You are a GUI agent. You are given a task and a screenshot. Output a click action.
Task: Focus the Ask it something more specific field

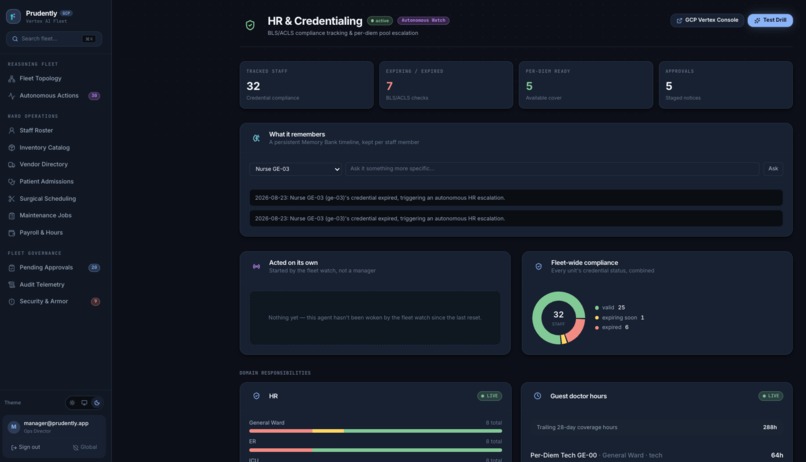point(552,169)
